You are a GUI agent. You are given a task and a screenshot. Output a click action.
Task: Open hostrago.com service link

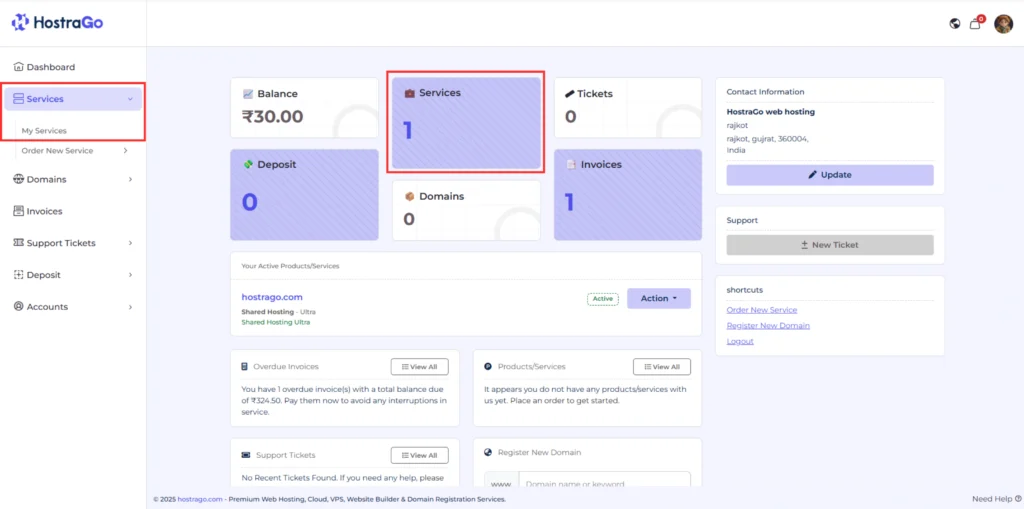coord(272,297)
